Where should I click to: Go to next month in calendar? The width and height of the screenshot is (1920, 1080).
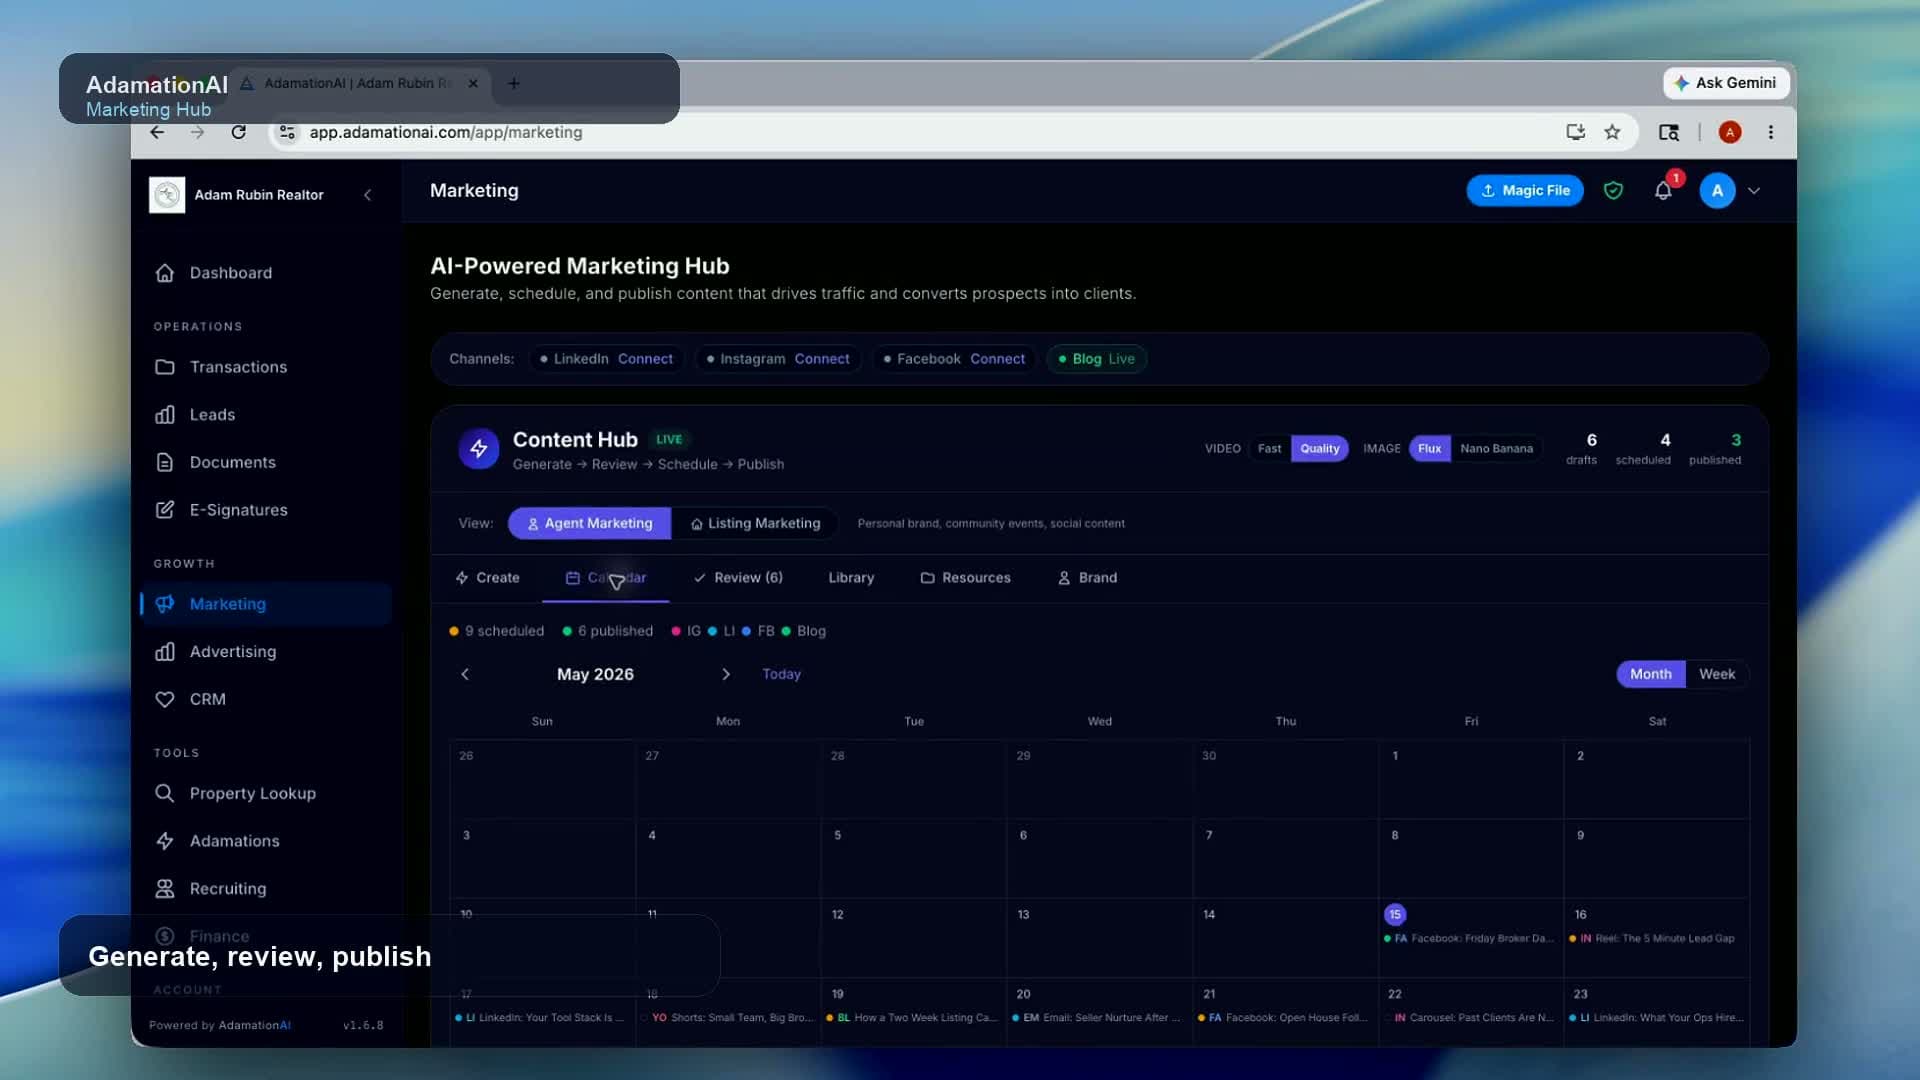pyautogui.click(x=726, y=675)
